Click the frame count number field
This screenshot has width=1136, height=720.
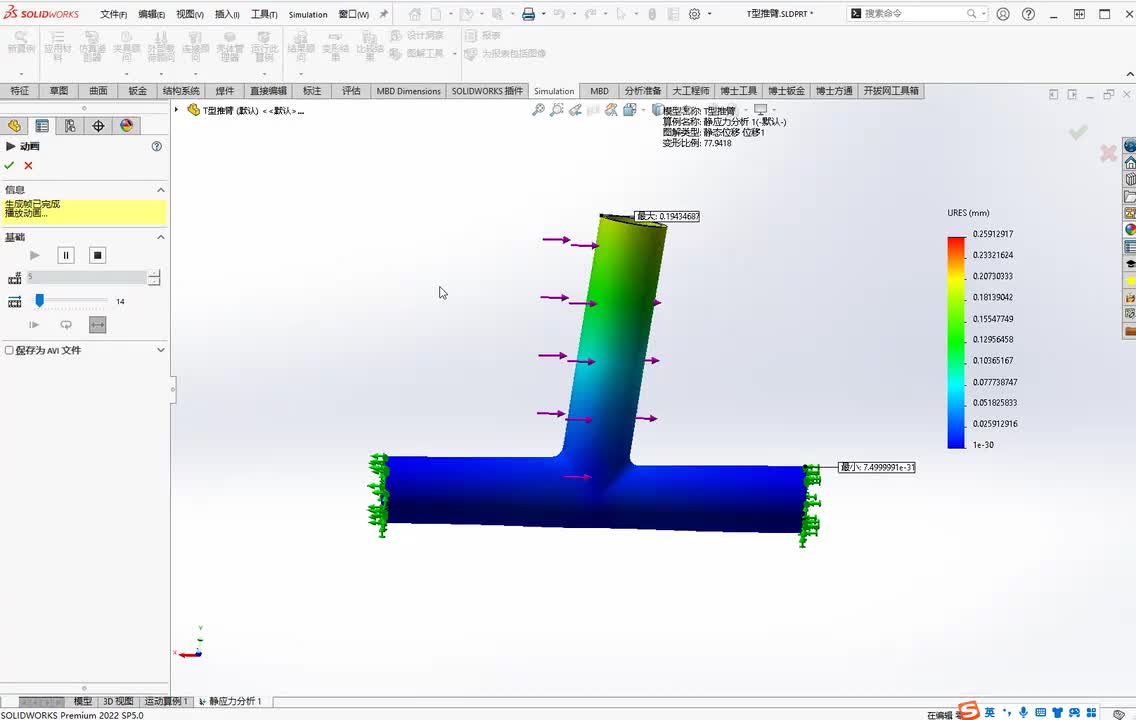coord(87,277)
